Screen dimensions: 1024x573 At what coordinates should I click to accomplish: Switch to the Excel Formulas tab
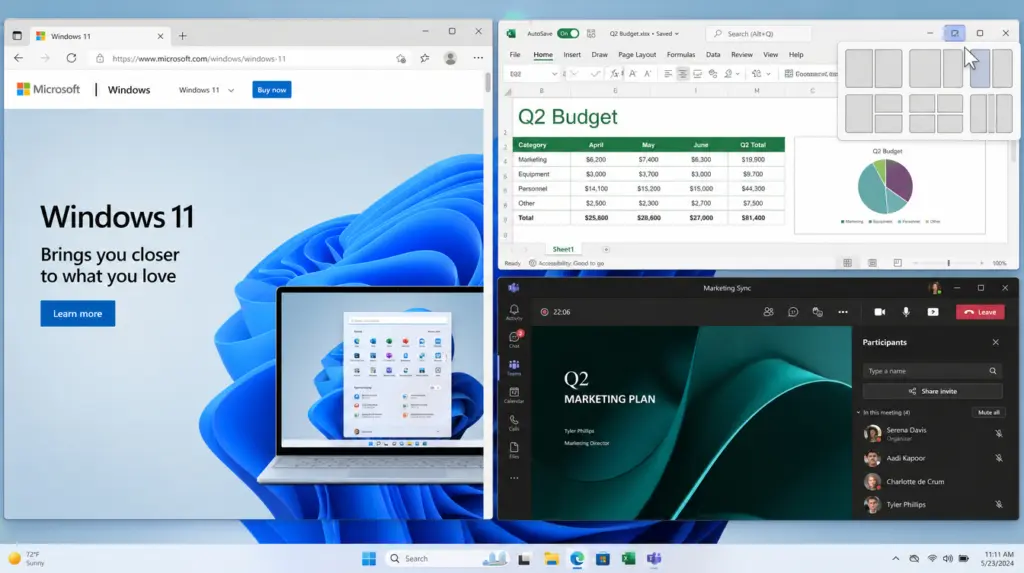coord(680,55)
